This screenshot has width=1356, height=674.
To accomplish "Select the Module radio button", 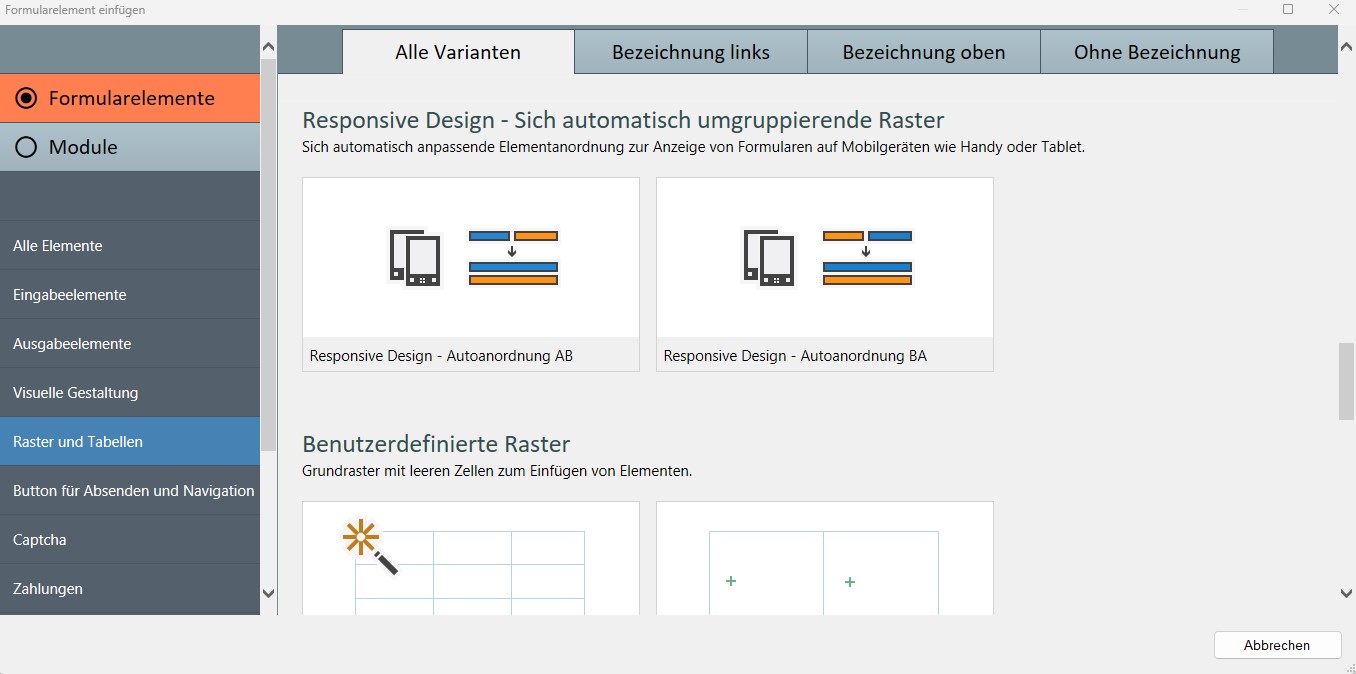I will click(27, 147).
